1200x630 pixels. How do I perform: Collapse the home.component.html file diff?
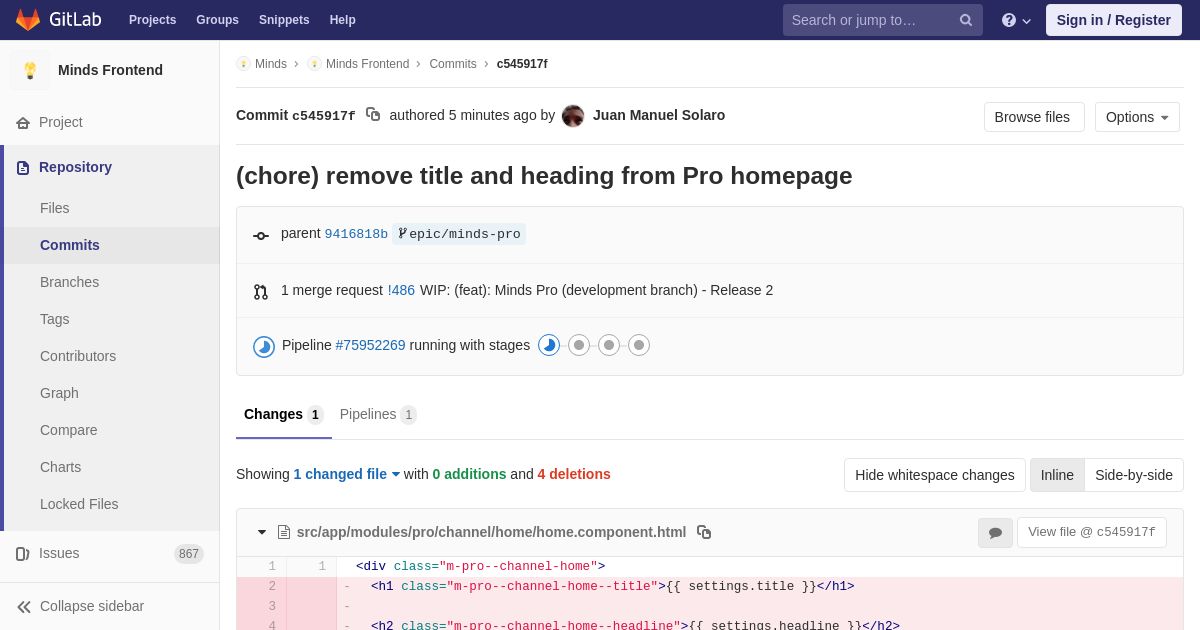pyautogui.click(x=262, y=532)
